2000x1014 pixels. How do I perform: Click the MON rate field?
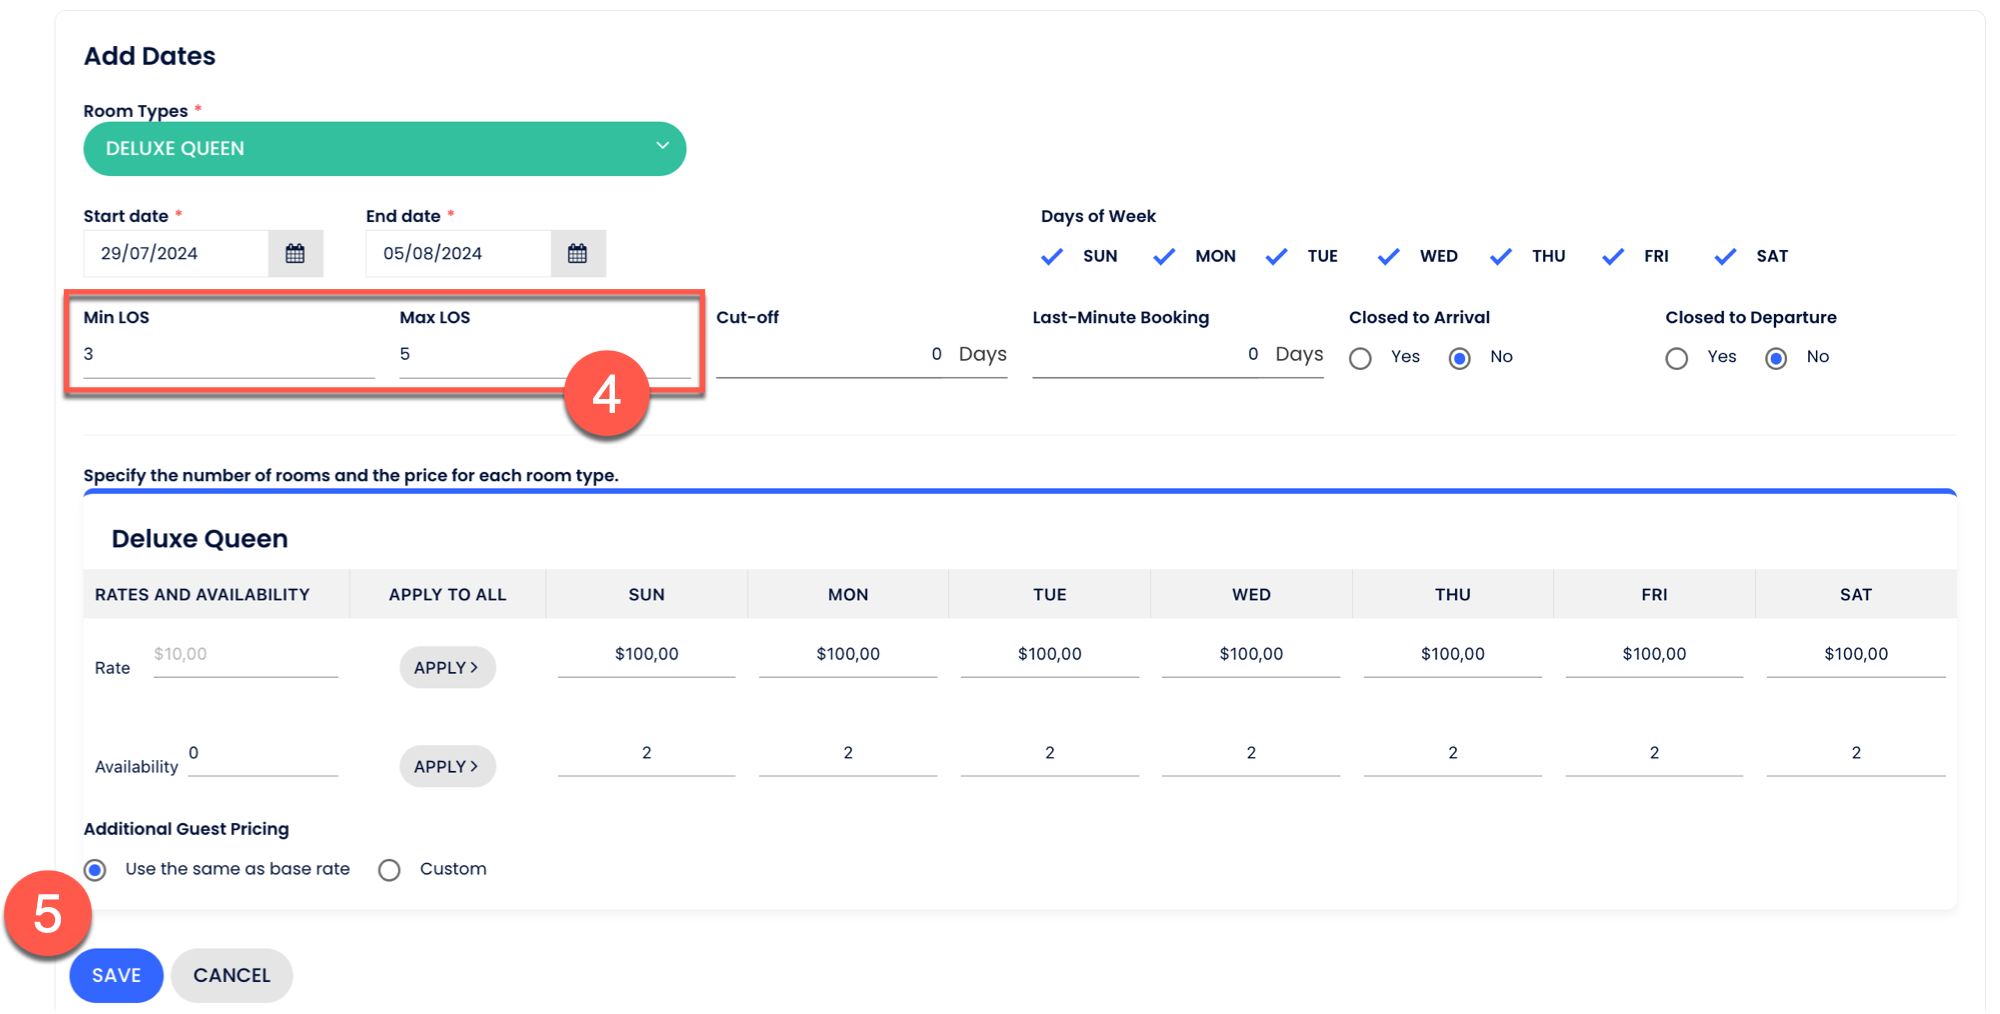847,654
